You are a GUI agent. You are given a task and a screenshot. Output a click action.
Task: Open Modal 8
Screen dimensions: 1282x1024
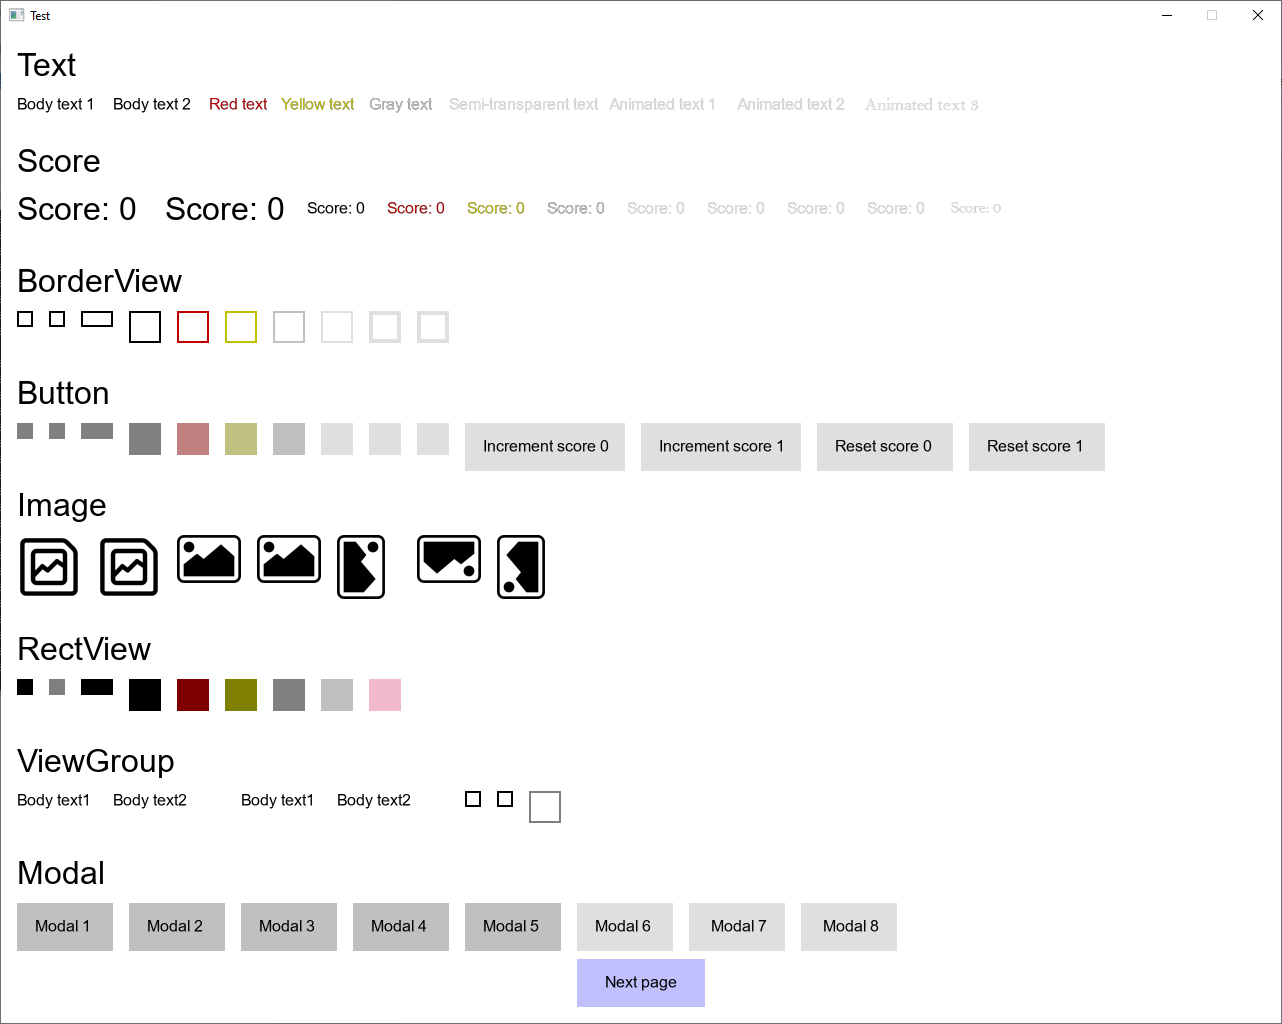[848, 927]
